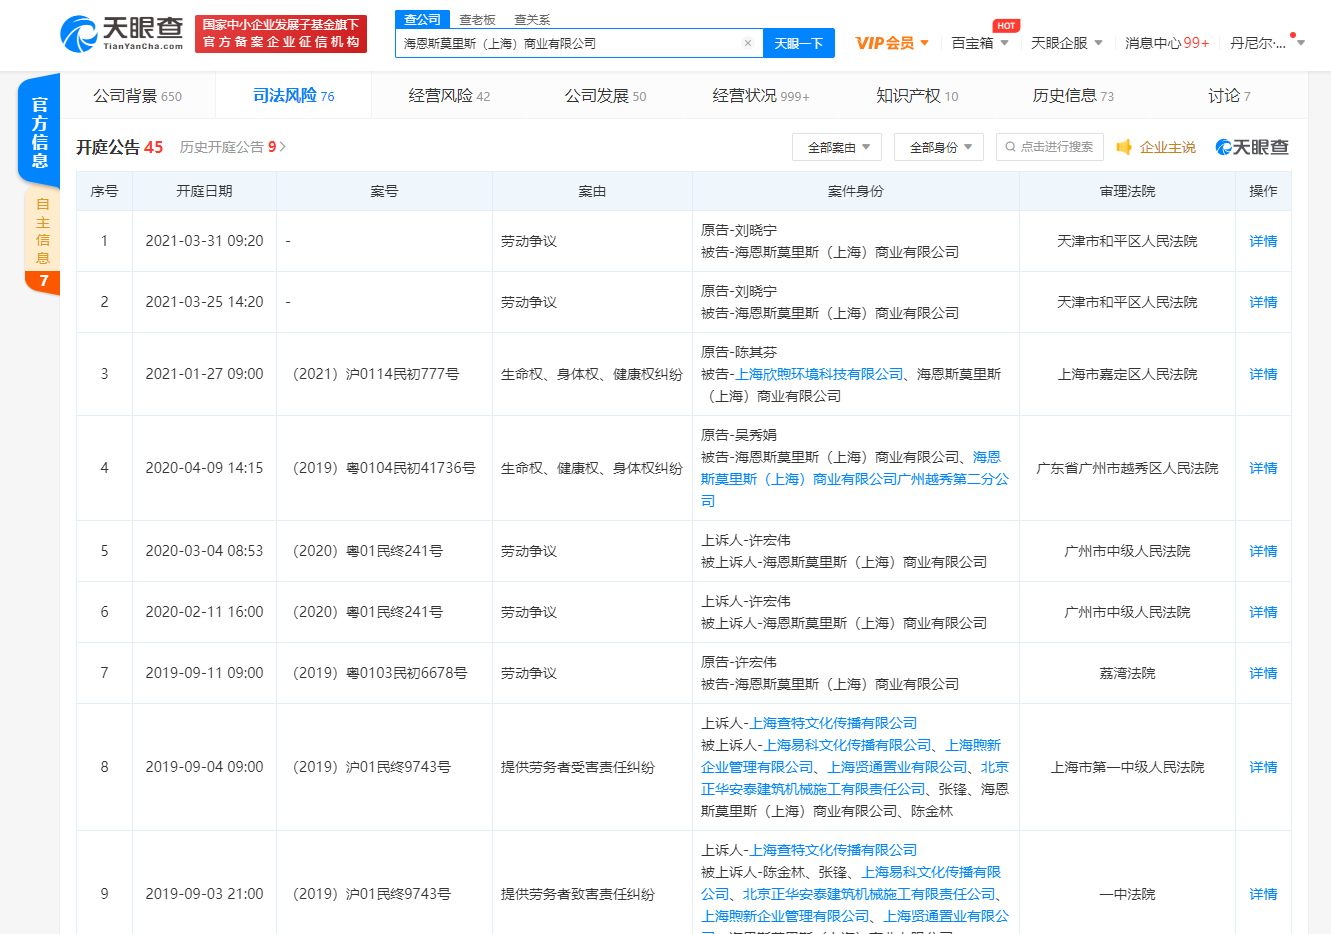Click 上海市第一中级人民法院 cell in row 8
This screenshot has height=934, width=1331.
click(x=1127, y=767)
